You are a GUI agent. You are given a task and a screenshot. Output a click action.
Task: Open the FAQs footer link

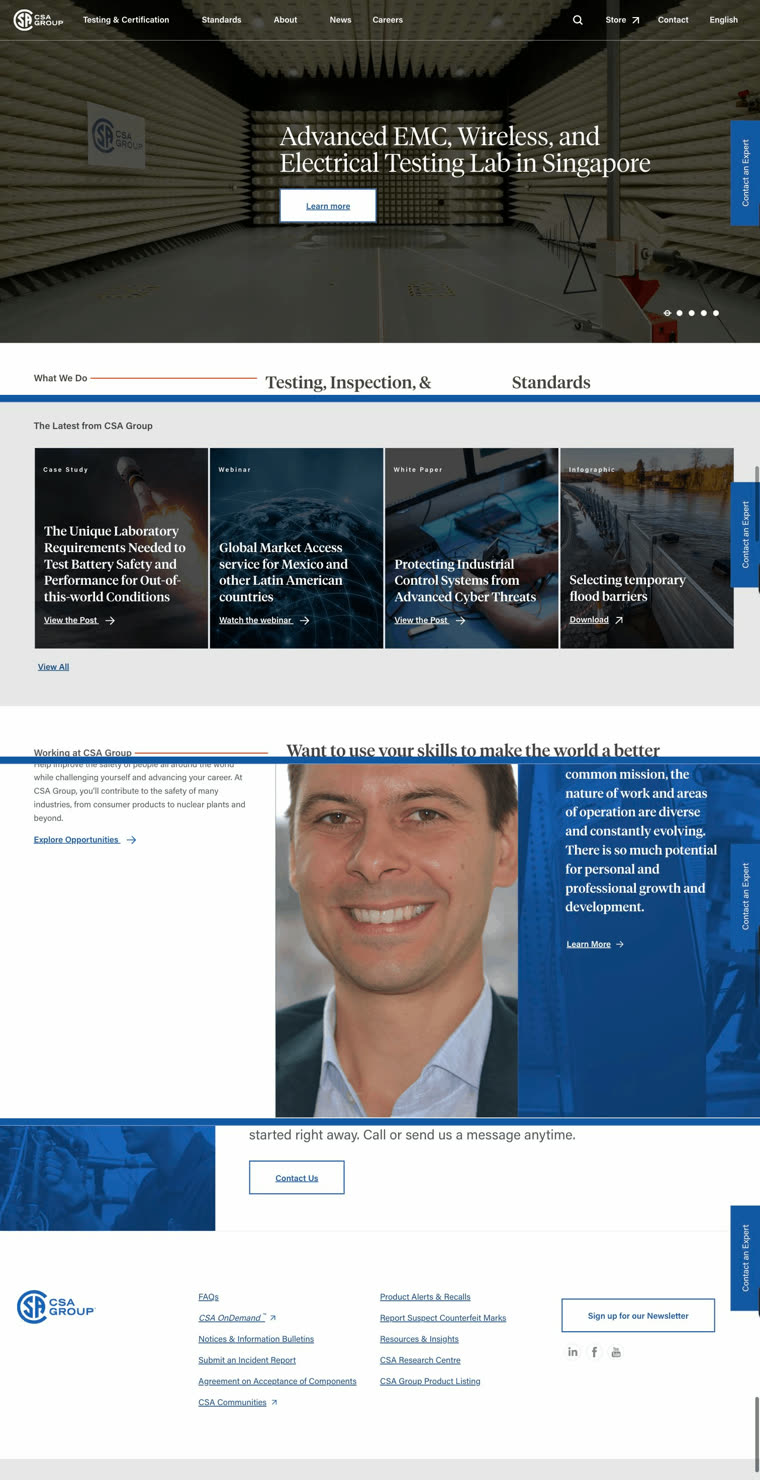(x=208, y=1297)
